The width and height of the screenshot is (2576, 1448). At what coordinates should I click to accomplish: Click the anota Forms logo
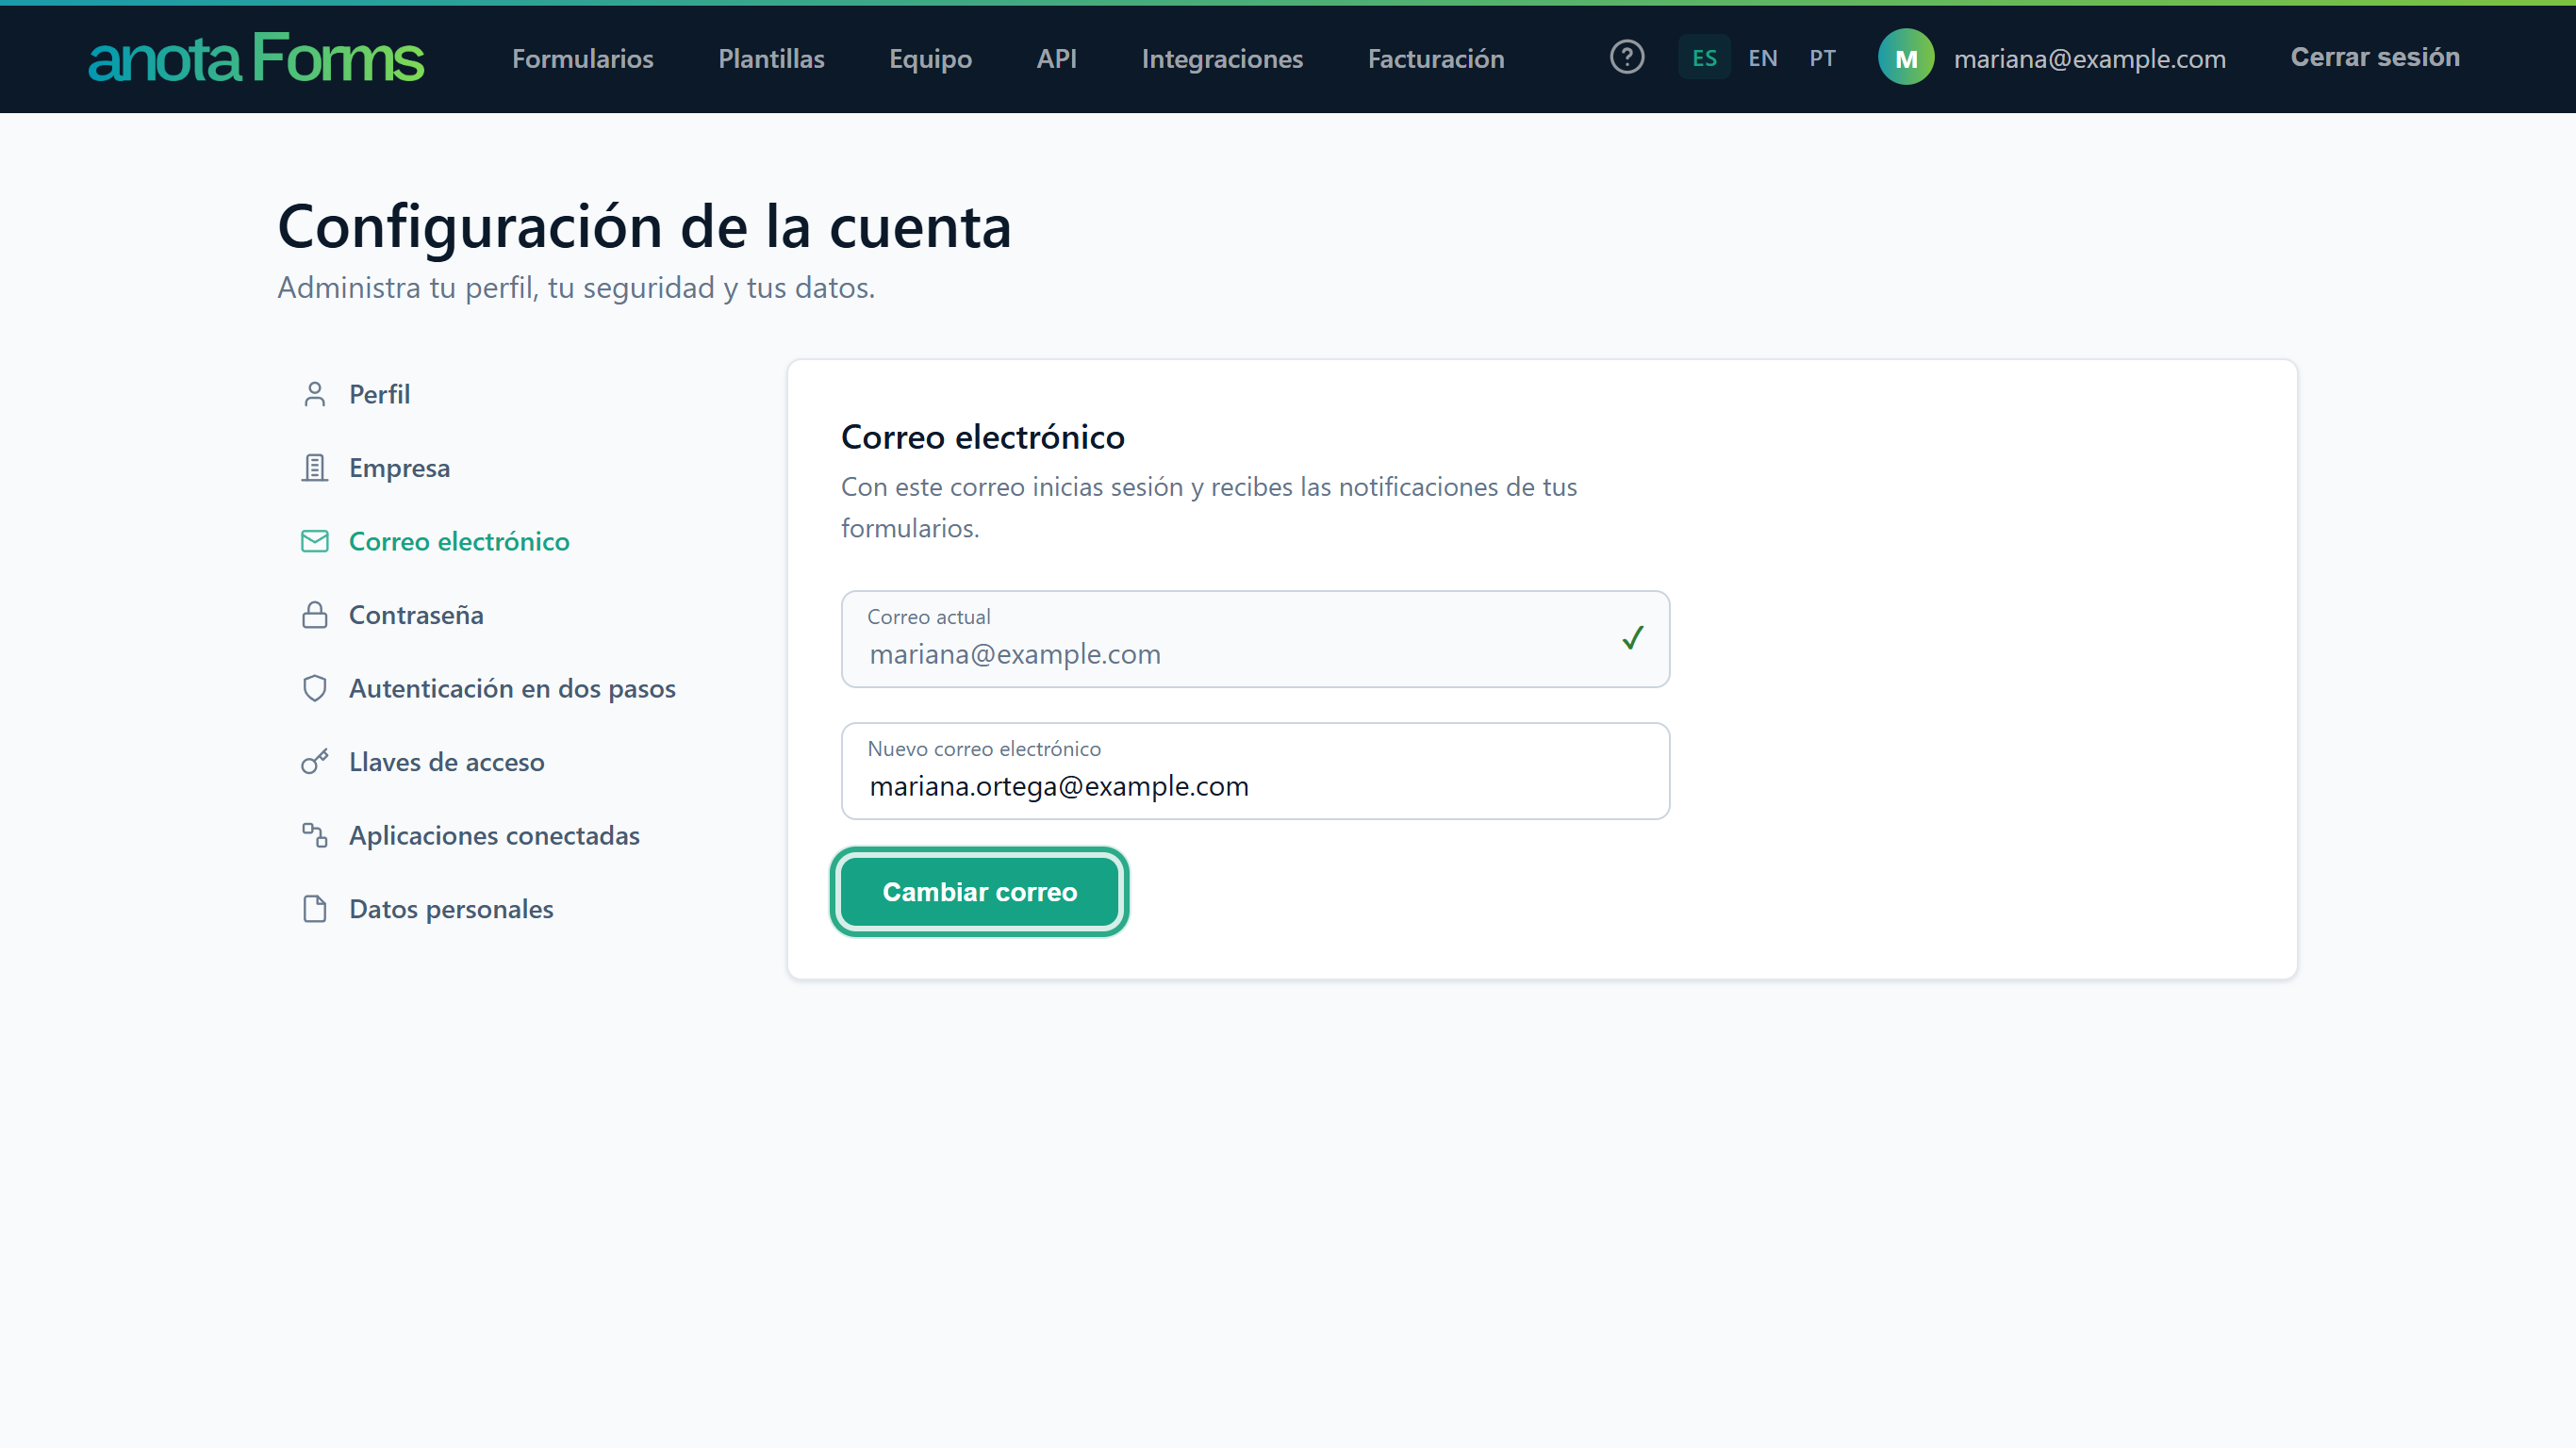click(256, 58)
